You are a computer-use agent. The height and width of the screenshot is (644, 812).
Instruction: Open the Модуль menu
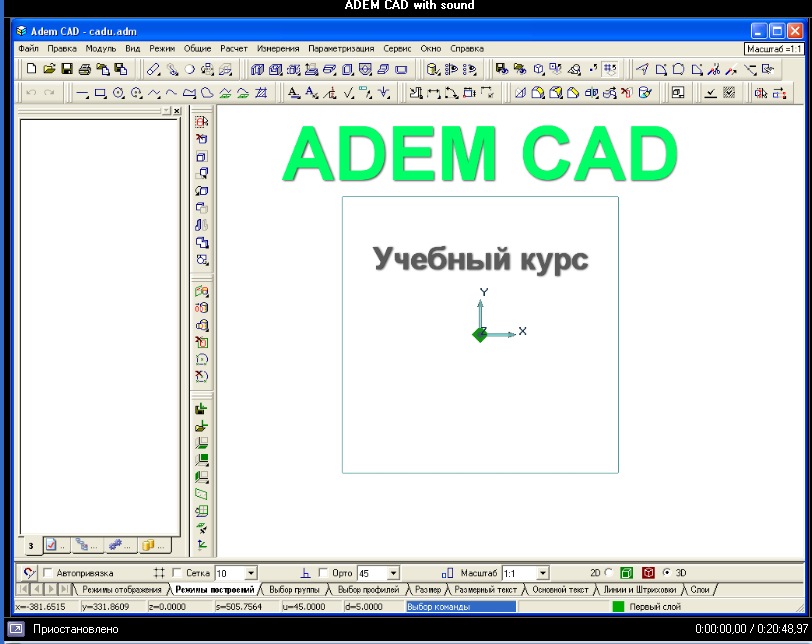[101, 49]
